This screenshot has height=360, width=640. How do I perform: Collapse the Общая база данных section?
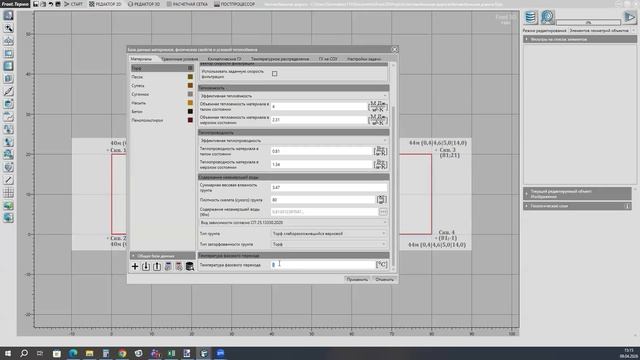(x=162, y=256)
